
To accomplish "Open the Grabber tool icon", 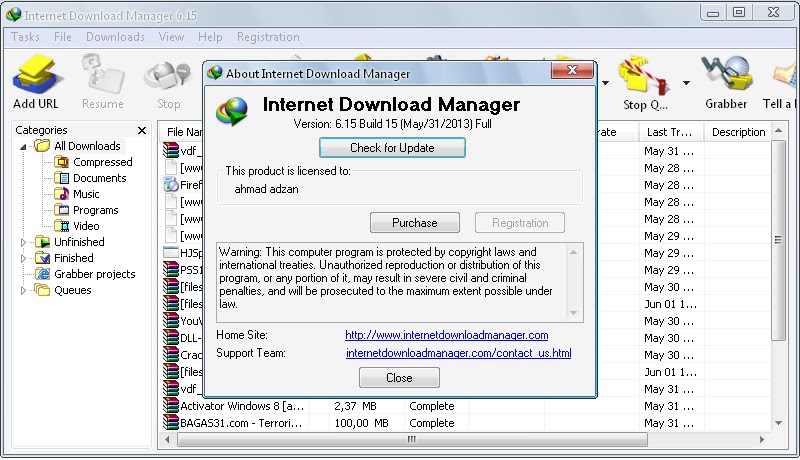I will tap(727, 75).
